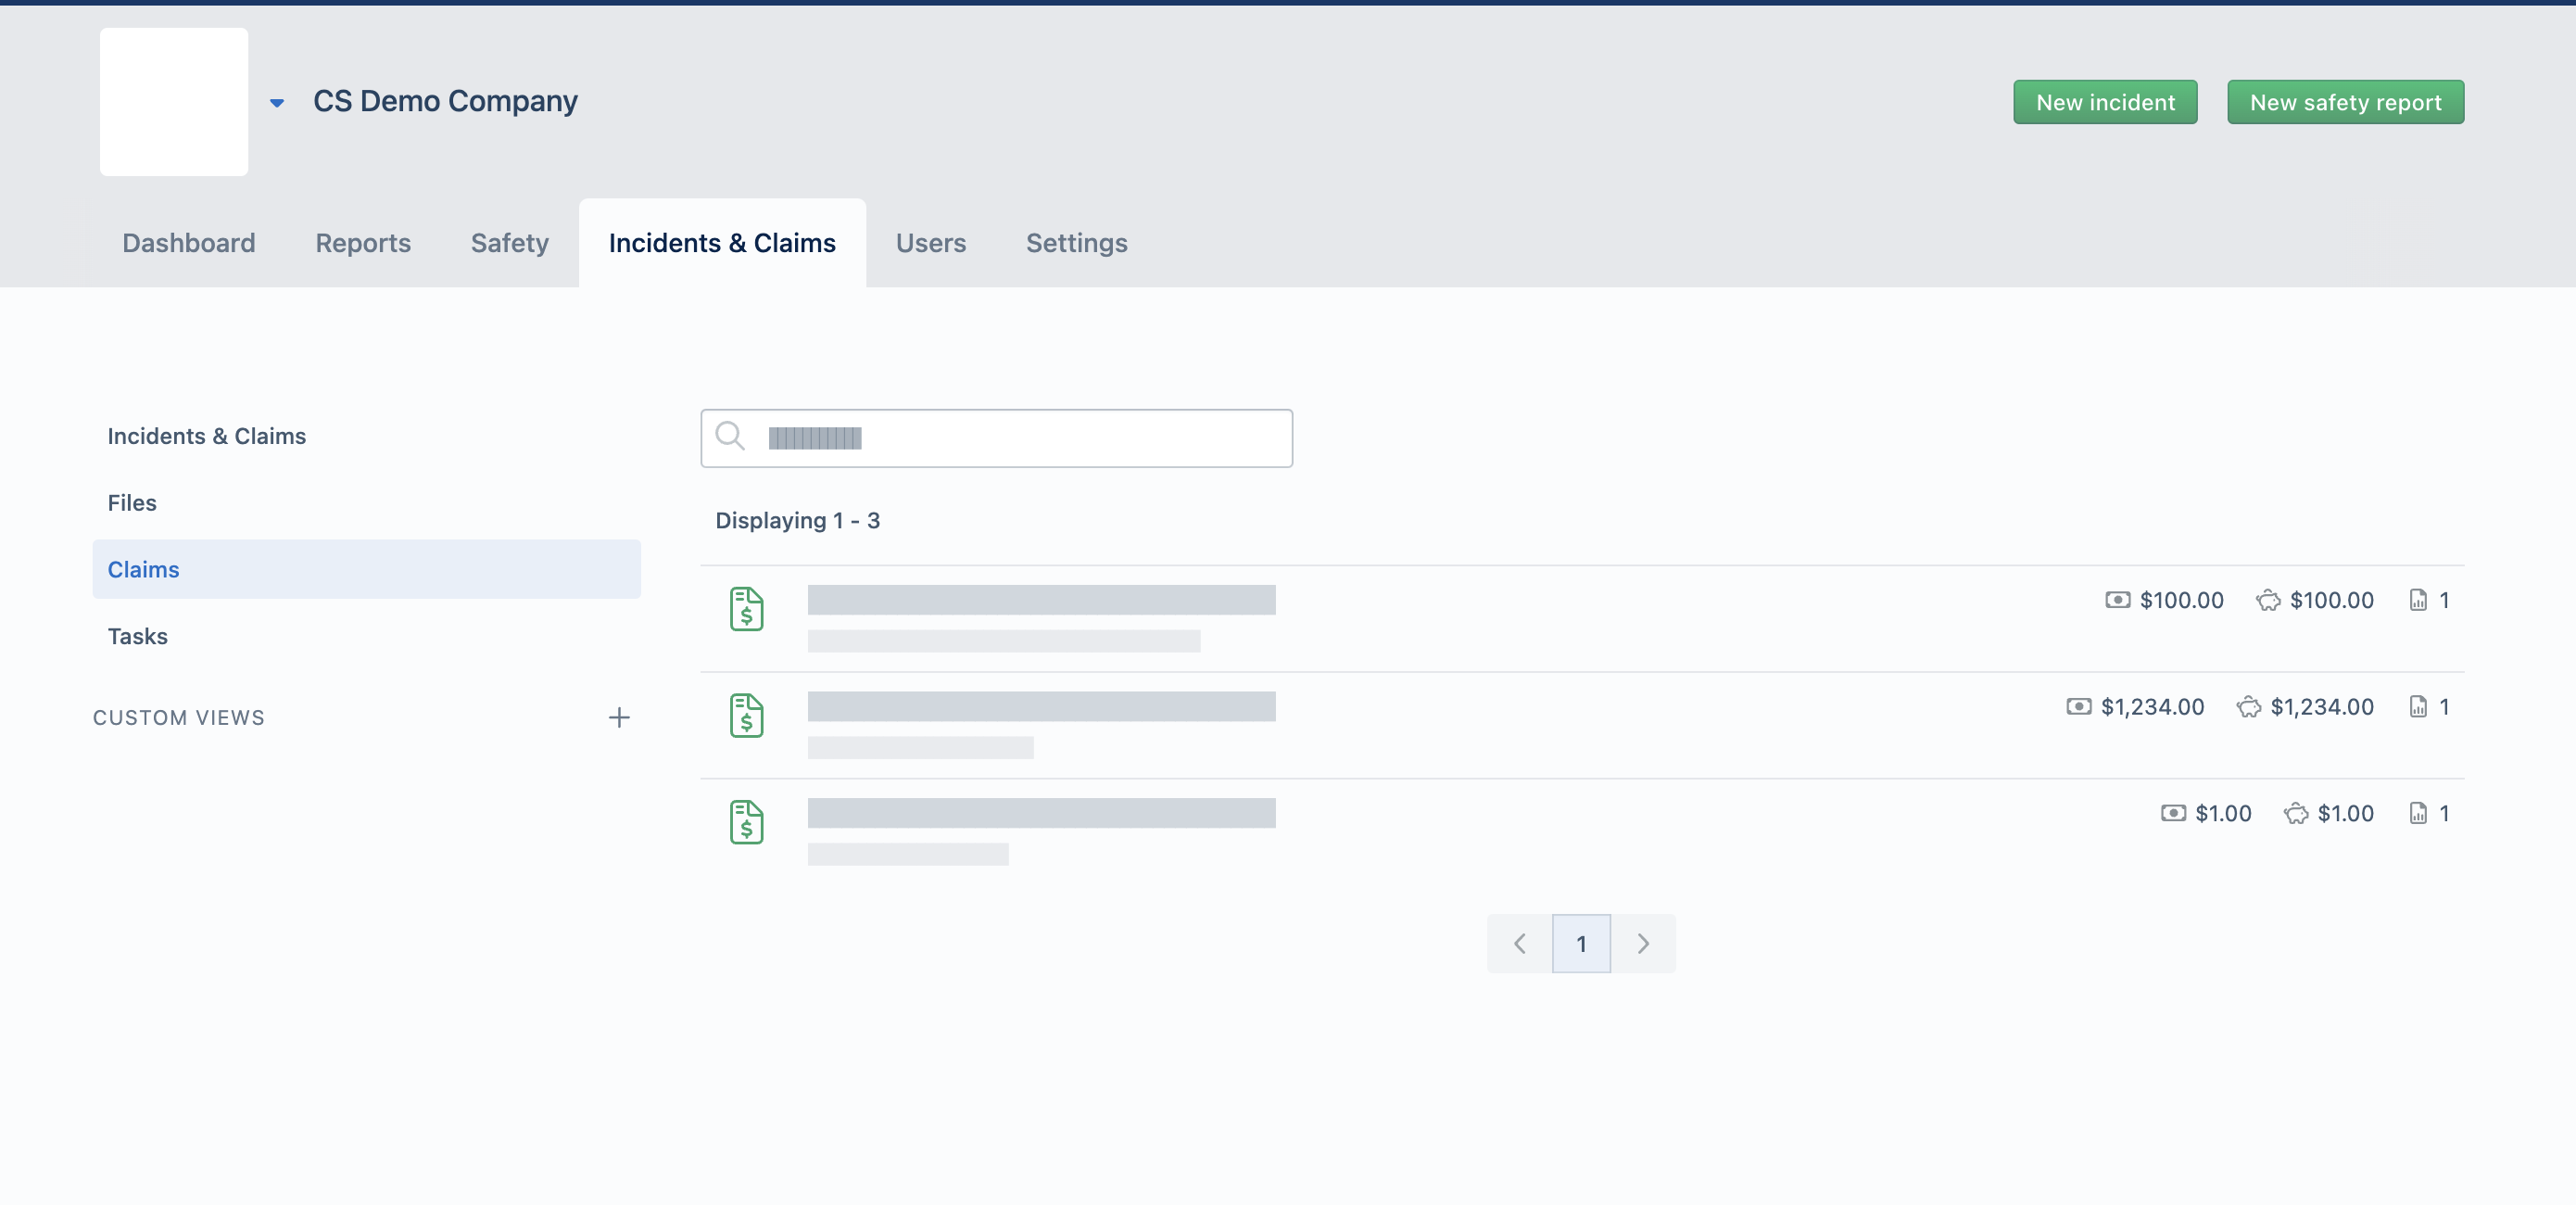The height and width of the screenshot is (1205, 2576).
Task: Click the cash icon beside $100.00
Action: (x=2118, y=600)
